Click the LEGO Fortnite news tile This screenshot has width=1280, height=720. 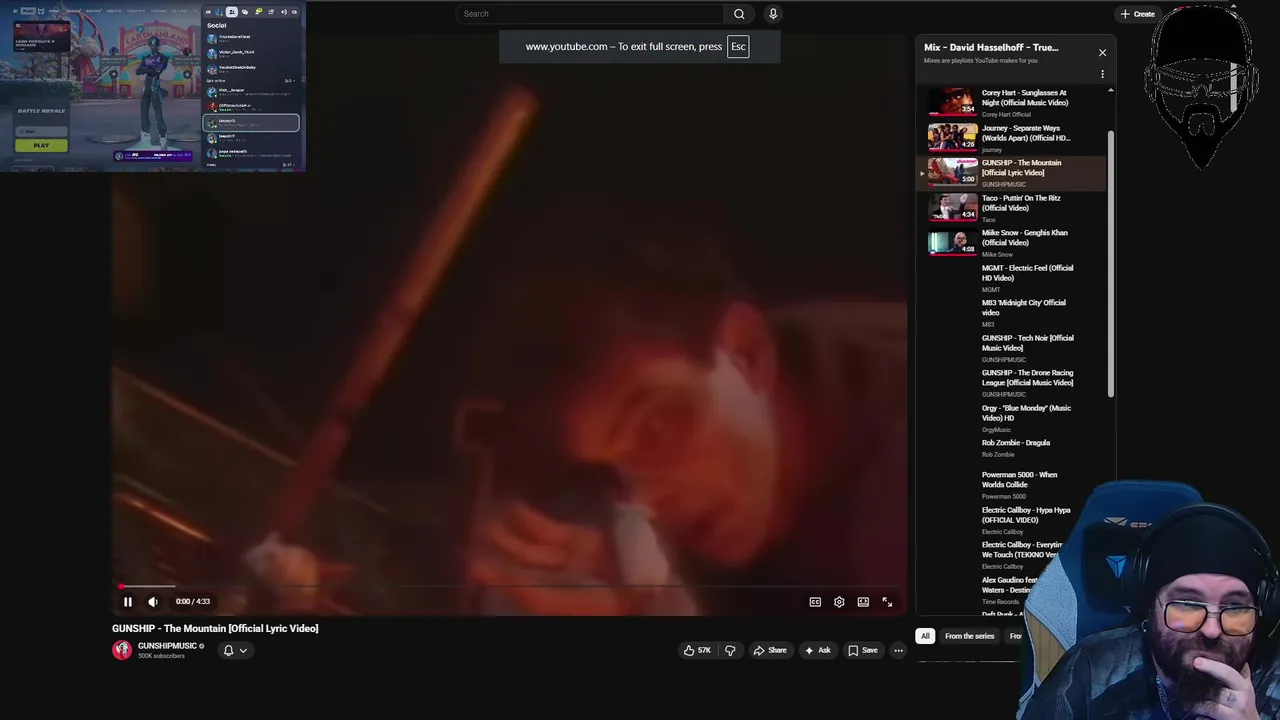click(42, 36)
